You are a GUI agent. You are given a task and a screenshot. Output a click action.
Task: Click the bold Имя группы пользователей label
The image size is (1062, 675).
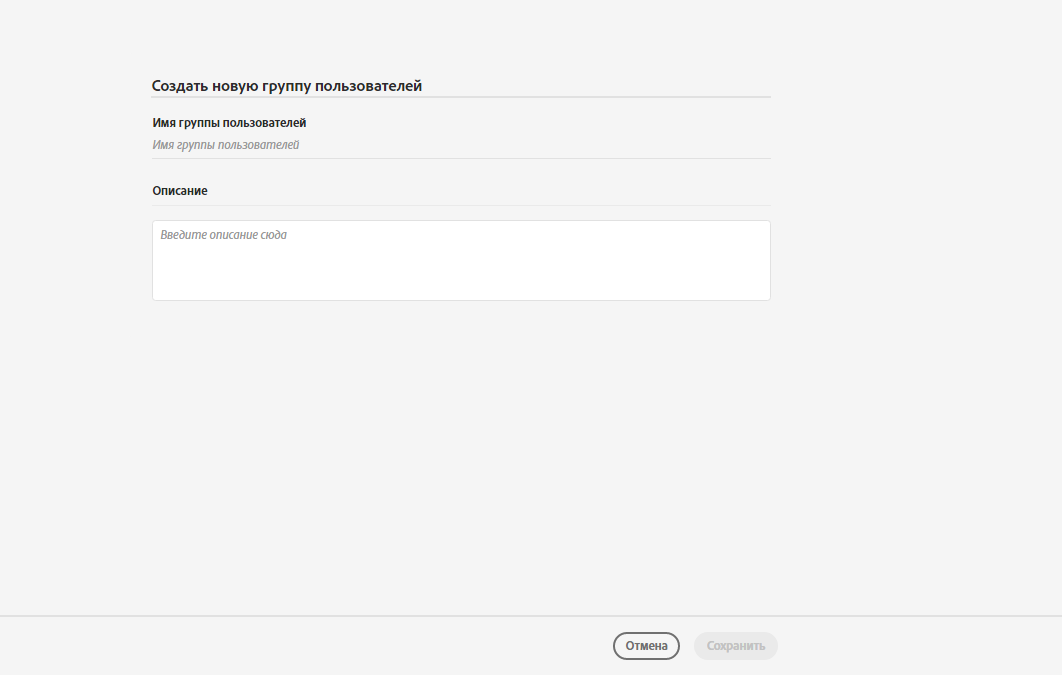(x=229, y=123)
